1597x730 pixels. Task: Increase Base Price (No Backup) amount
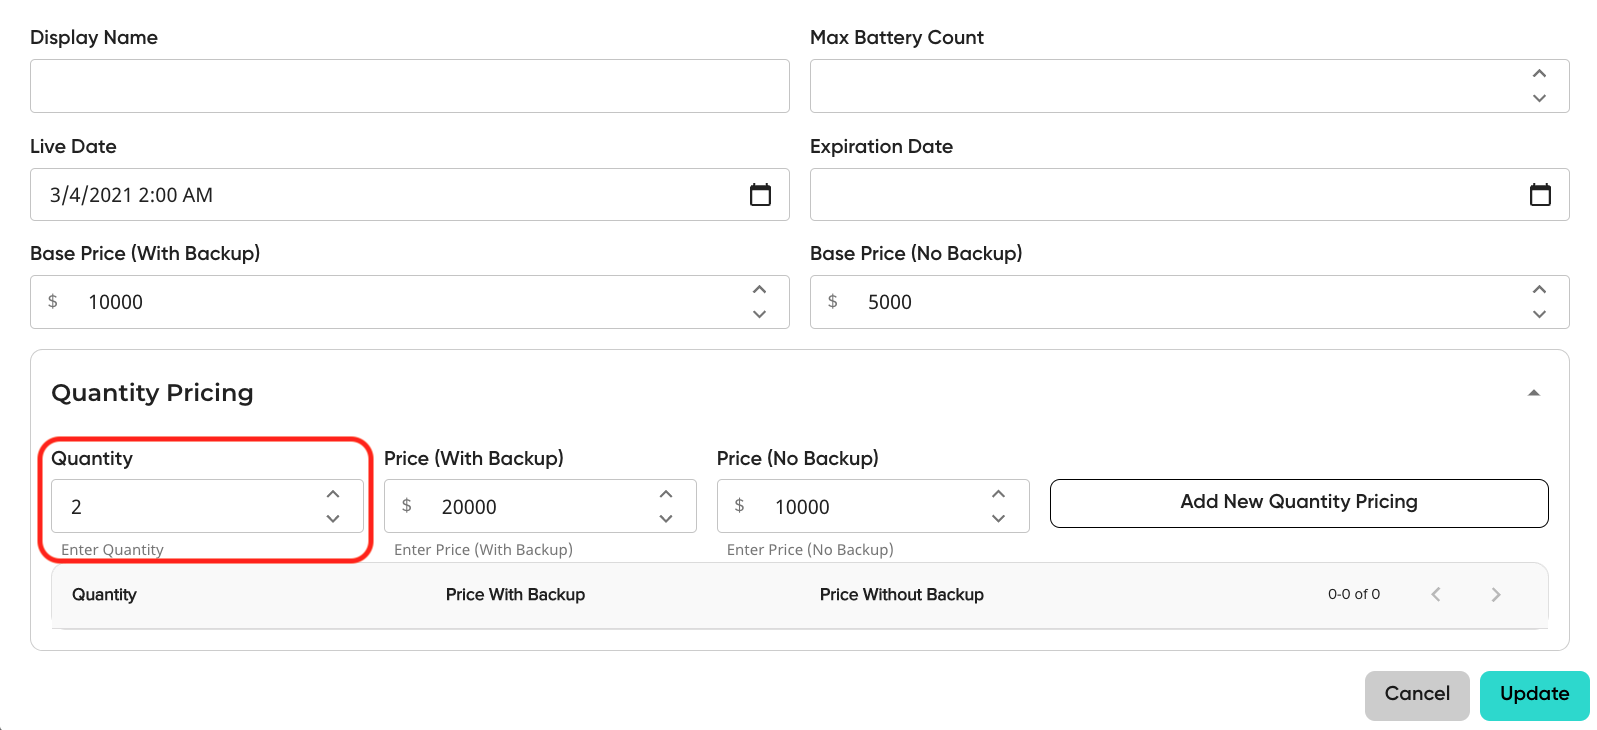(1539, 290)
